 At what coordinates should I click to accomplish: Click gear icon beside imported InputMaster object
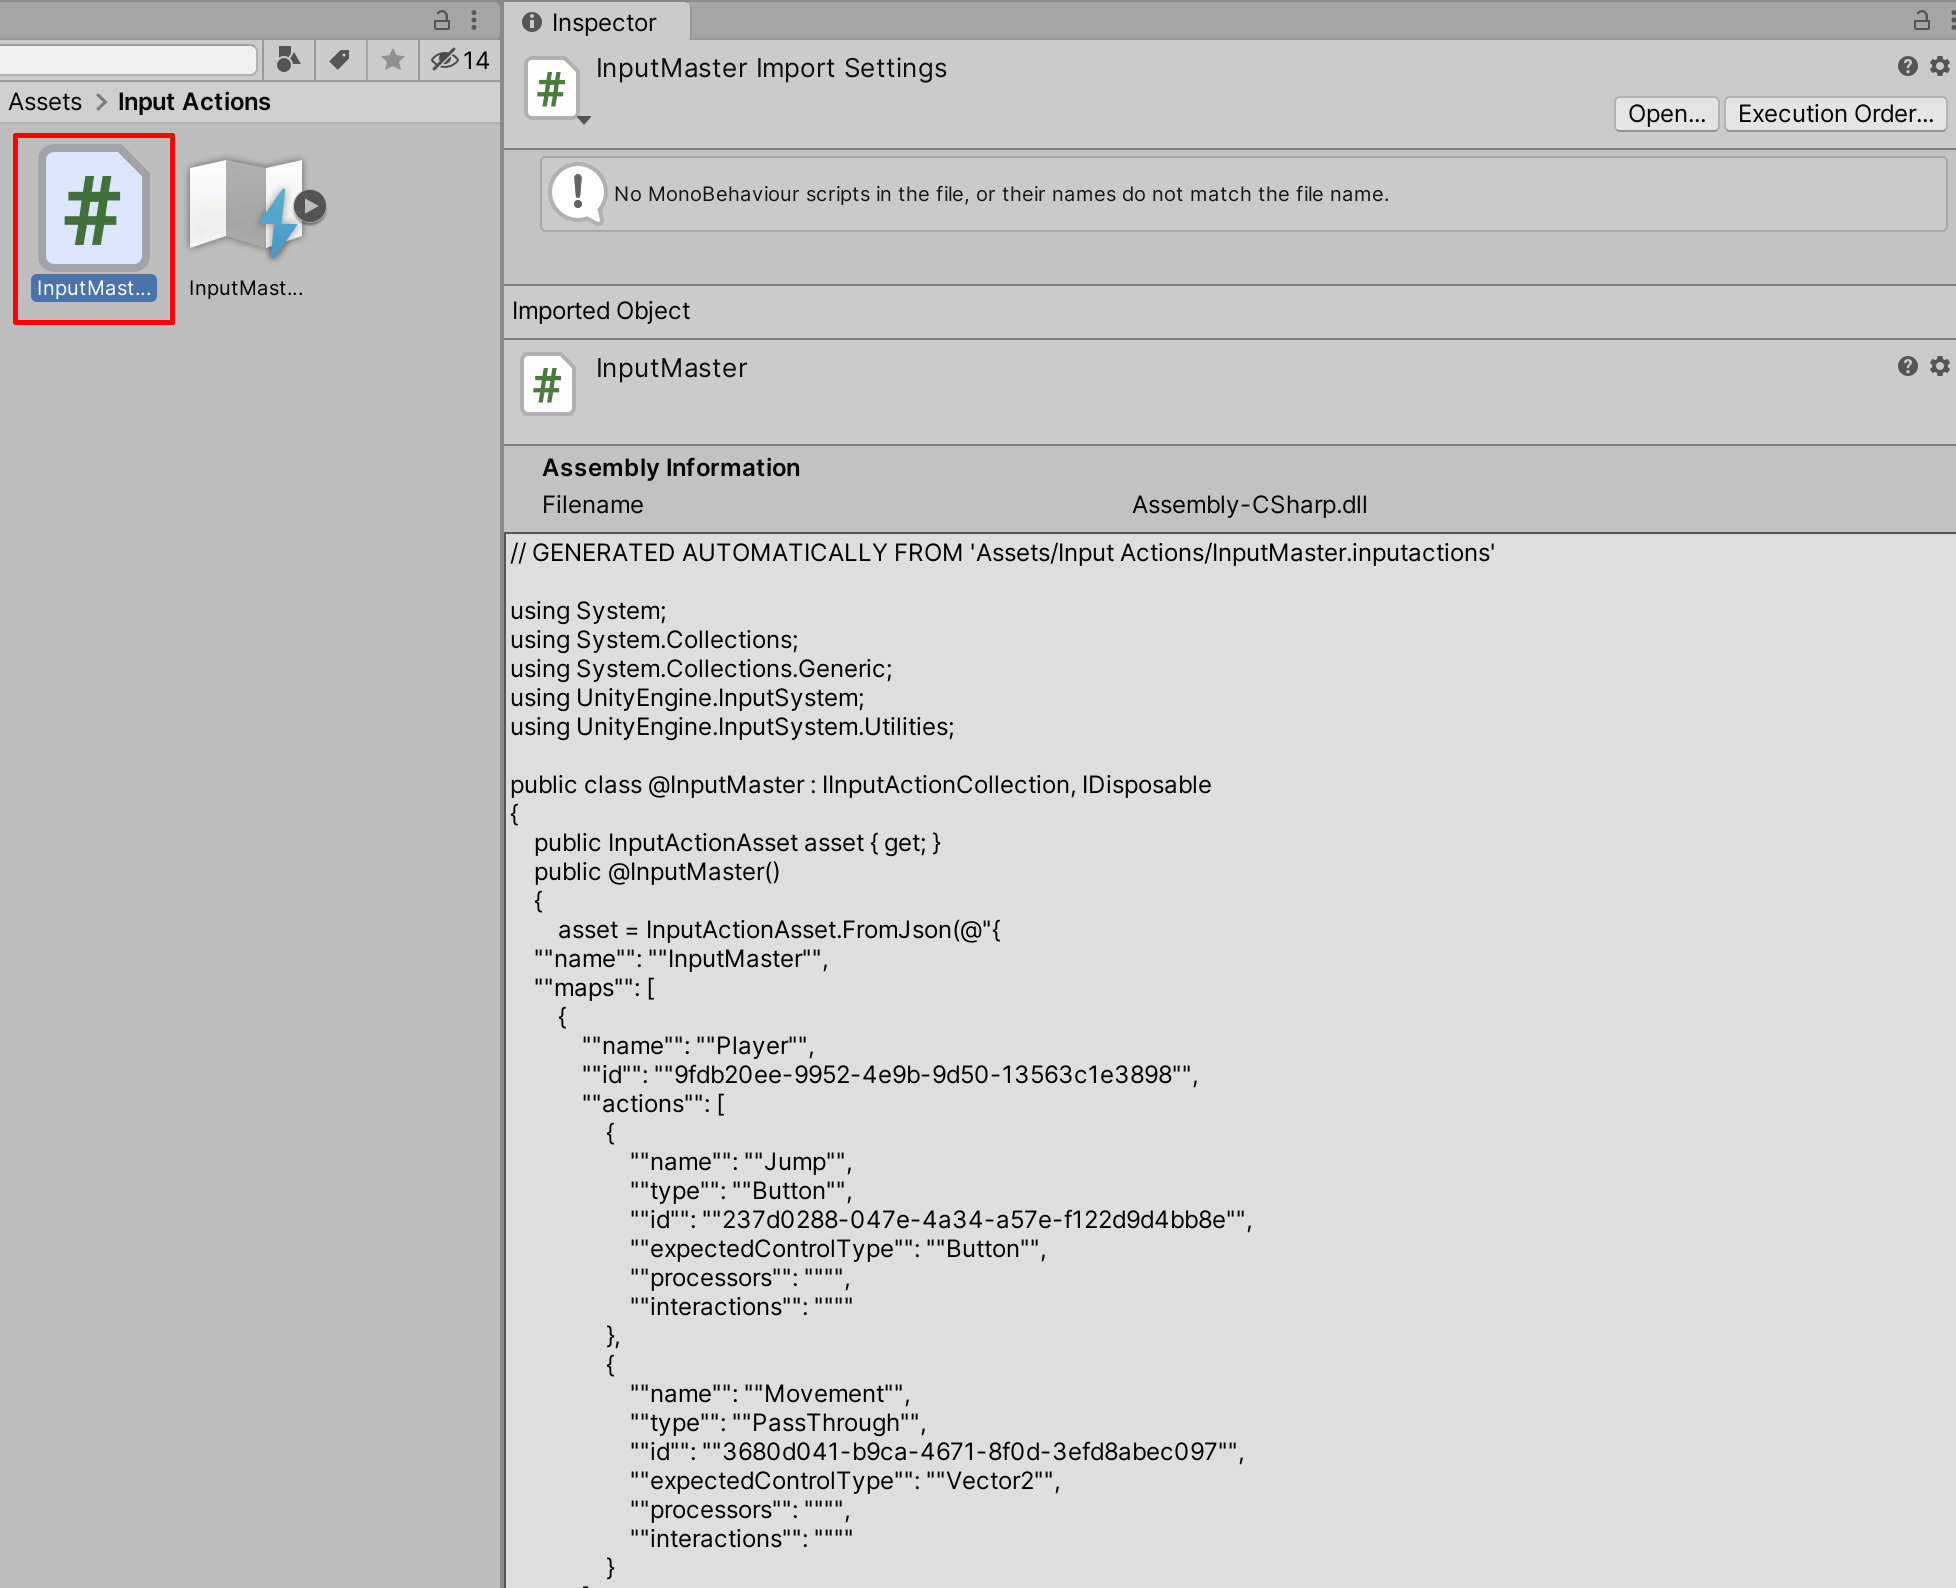pyautogui.click(x=1940, y=366)
